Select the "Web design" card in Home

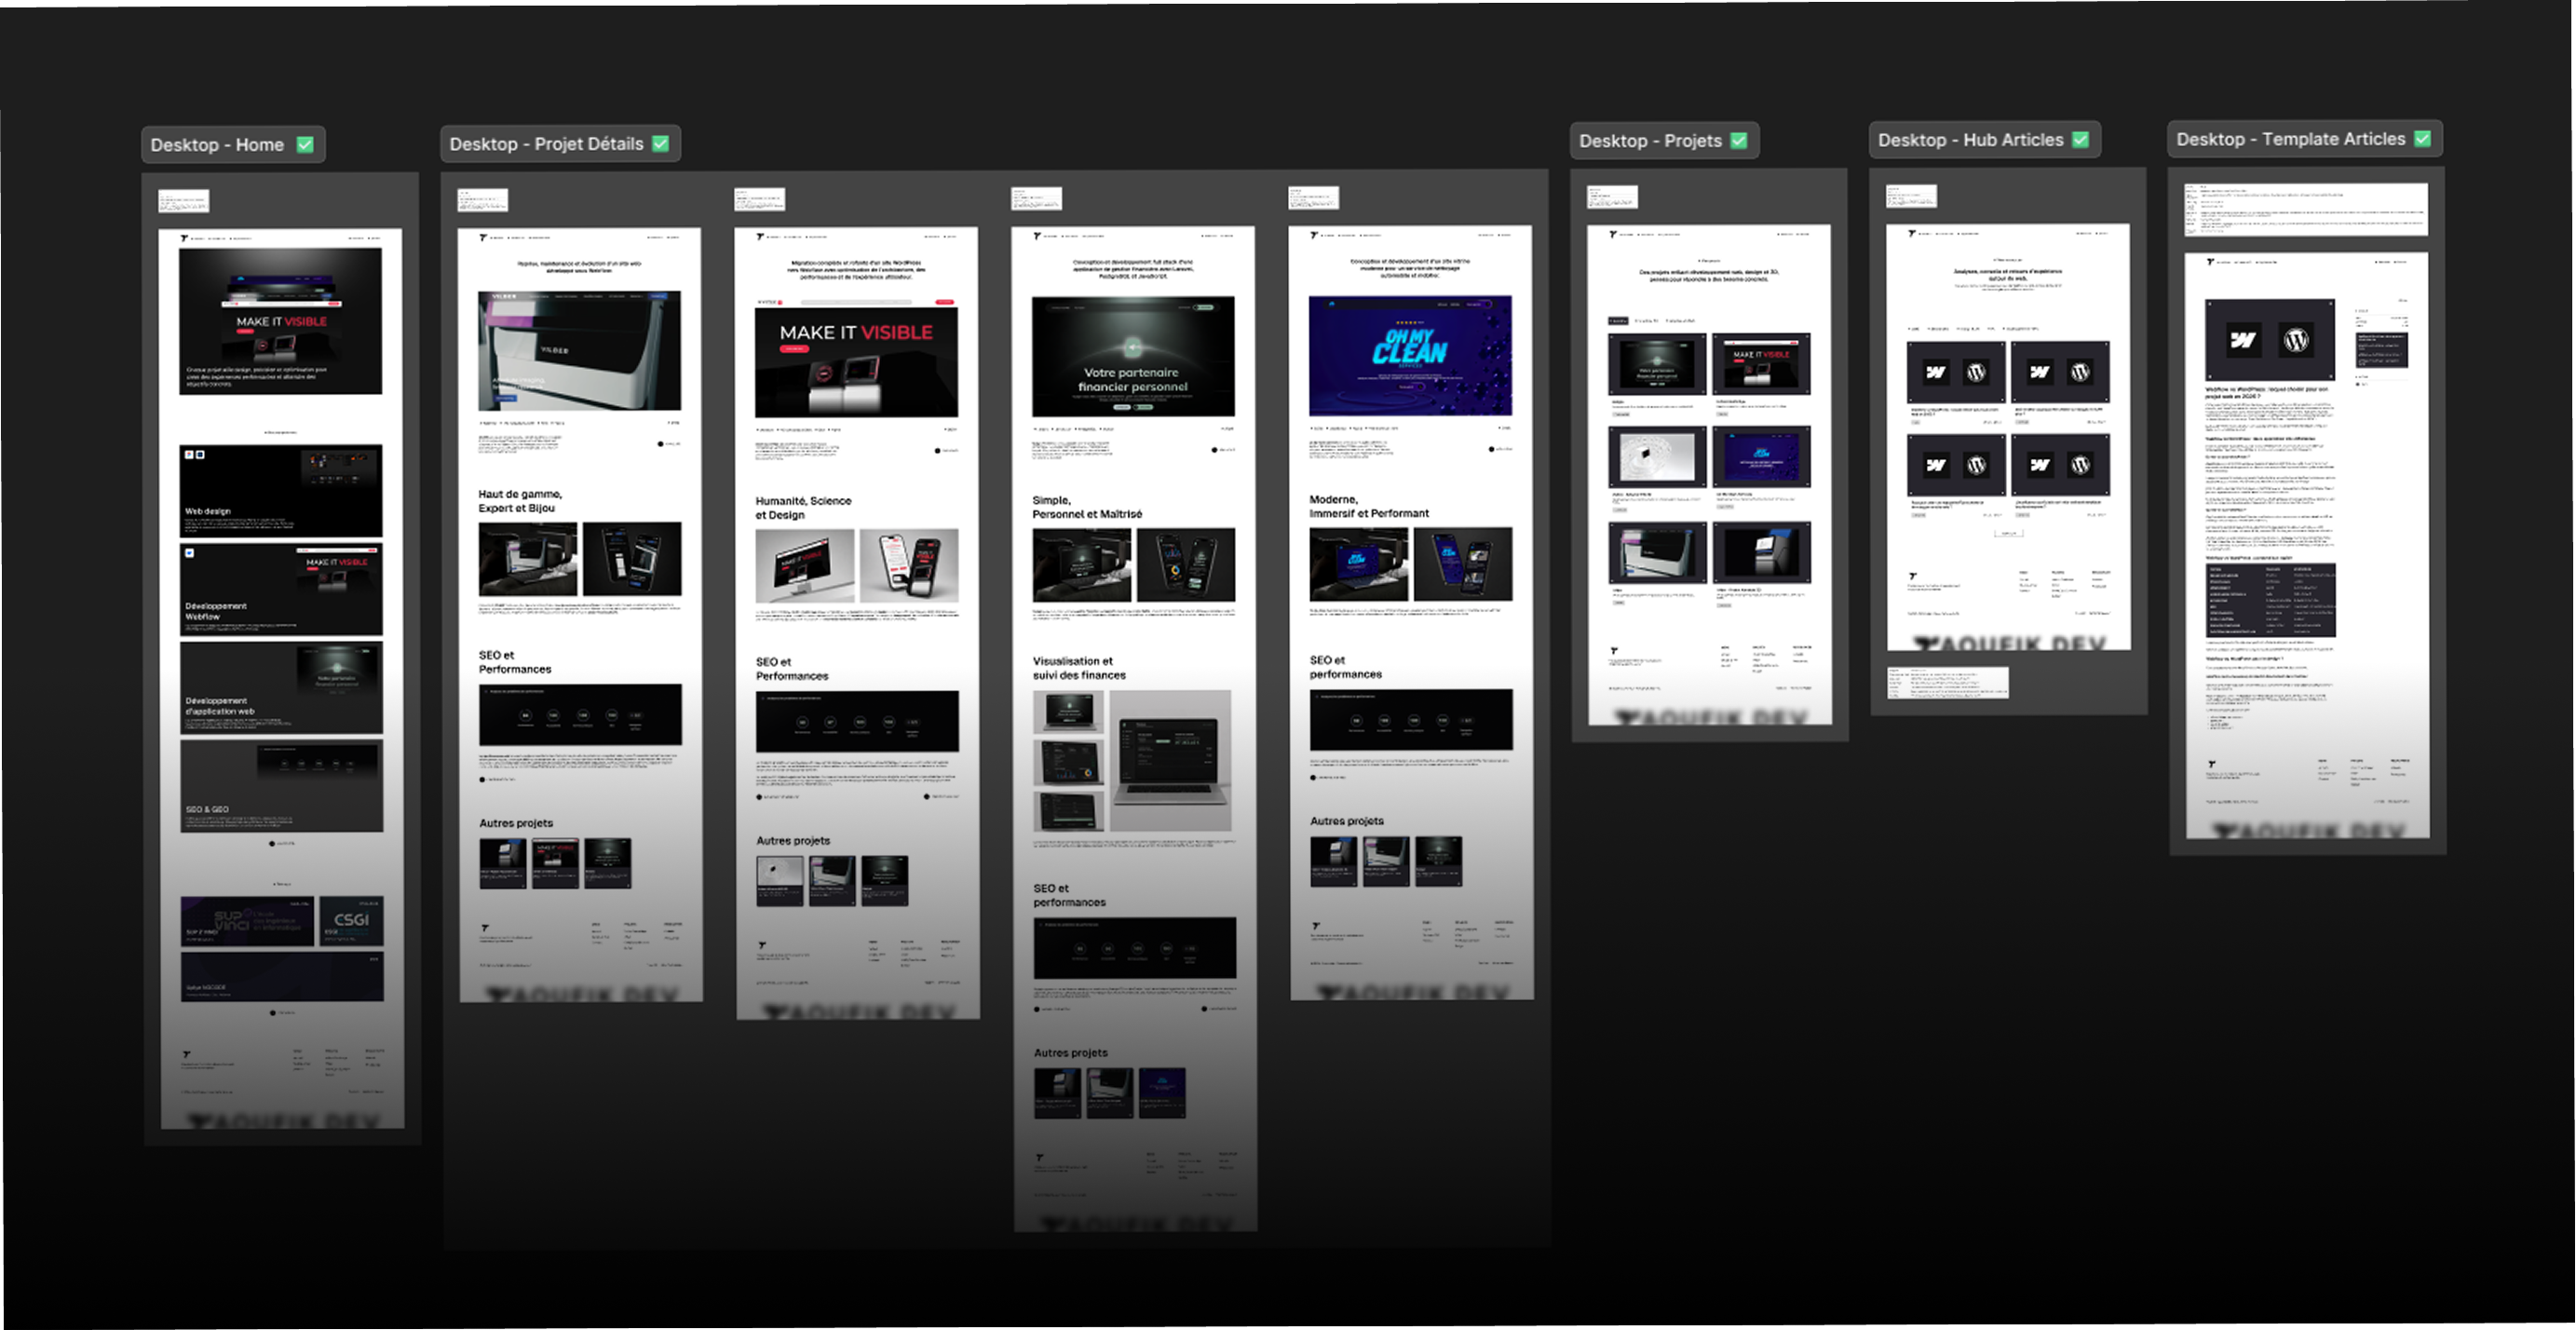click(x=281, y=491)
